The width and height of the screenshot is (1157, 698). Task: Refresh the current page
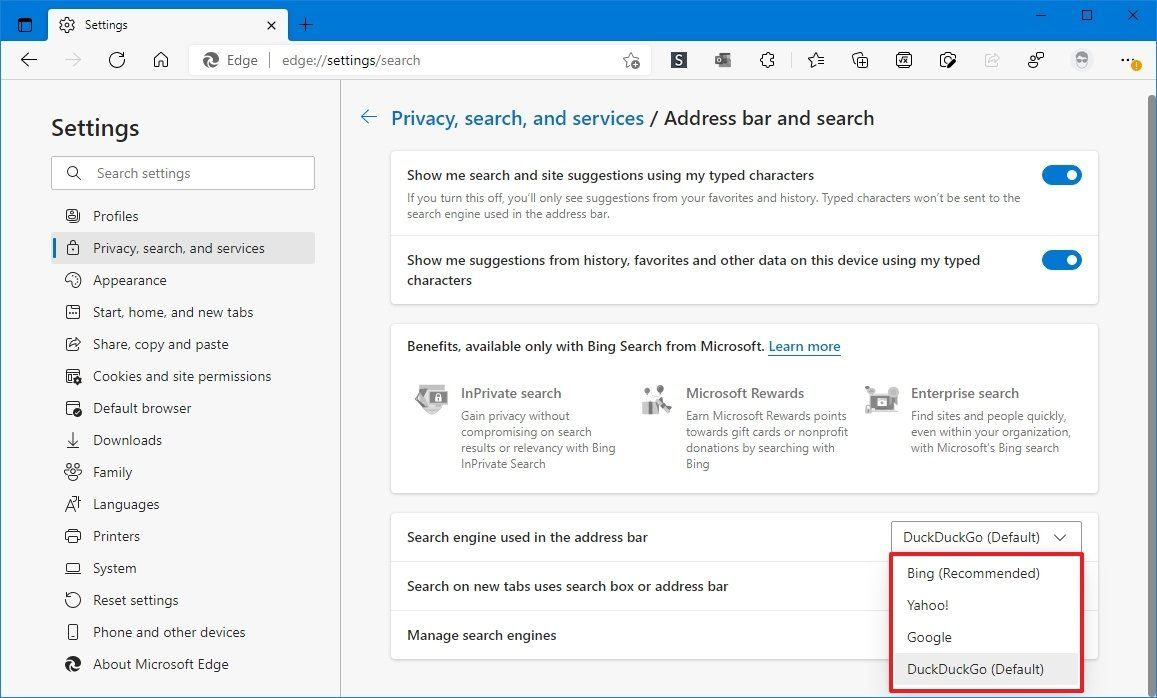tap(117, 60)
